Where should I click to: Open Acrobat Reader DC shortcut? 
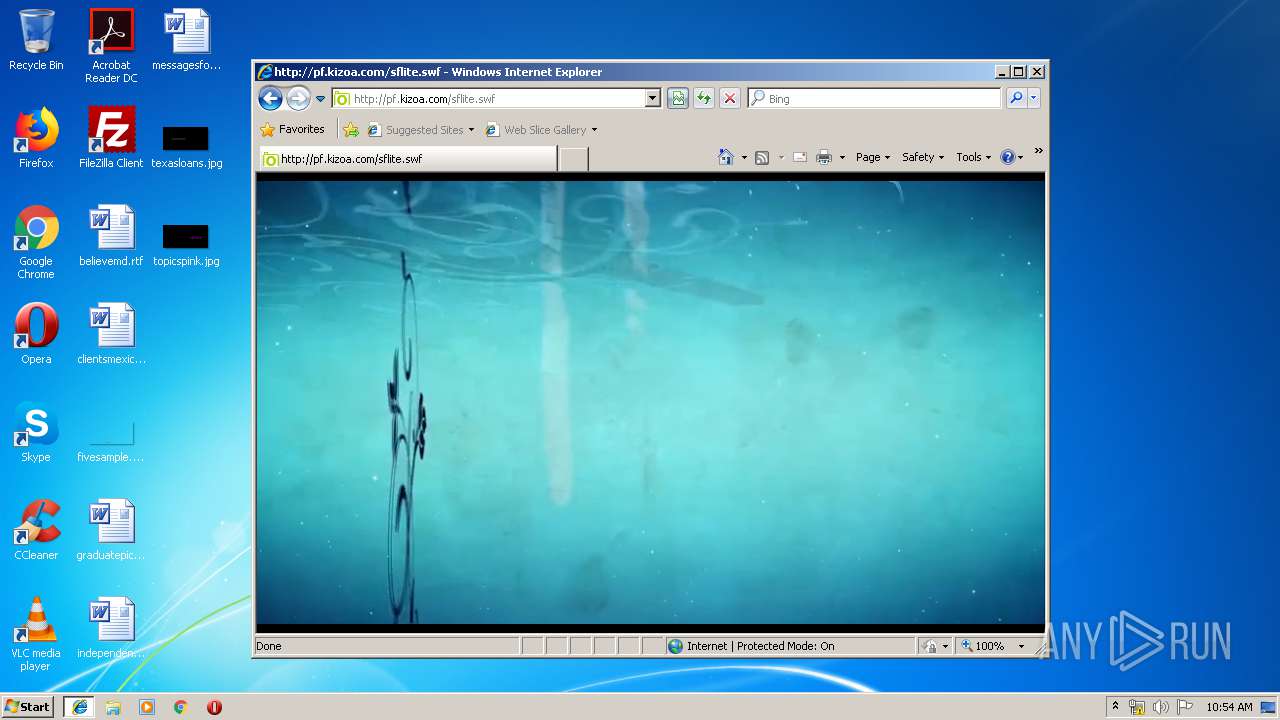click(111, 46)
